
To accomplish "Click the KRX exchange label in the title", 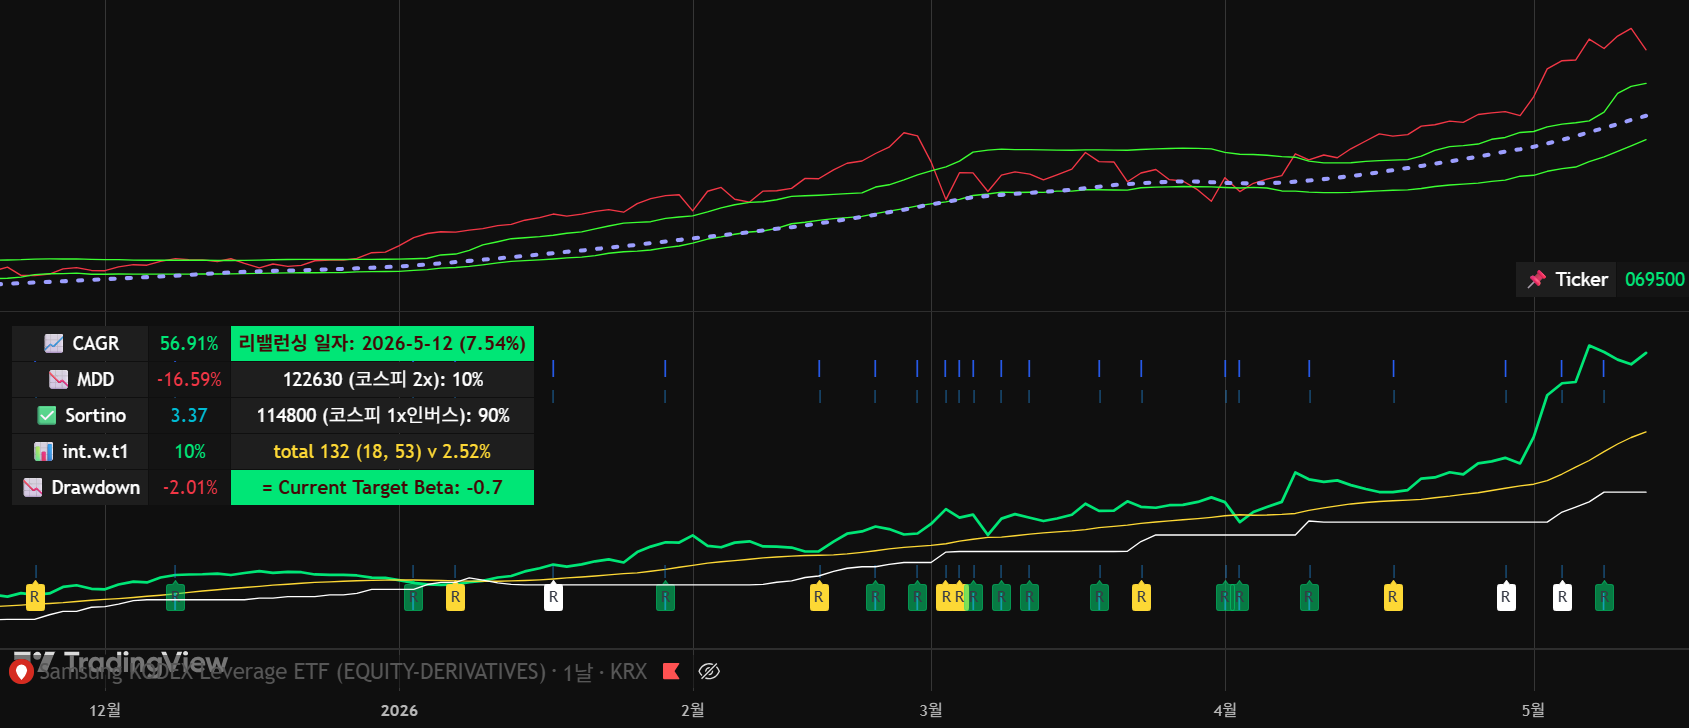I will click(629, 672).
